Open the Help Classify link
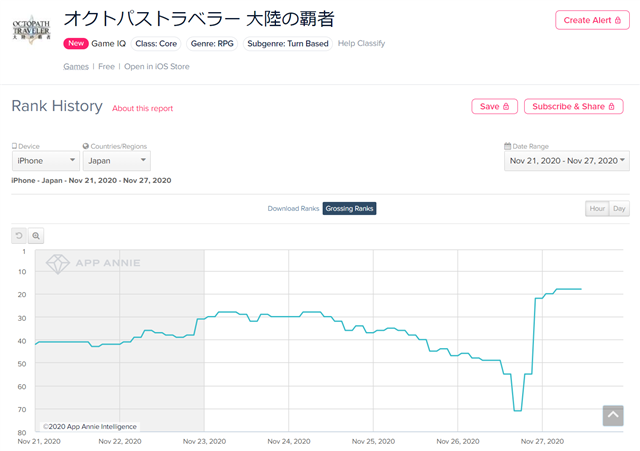The height and width of the screenshot is (451, 640). [361, 43]
